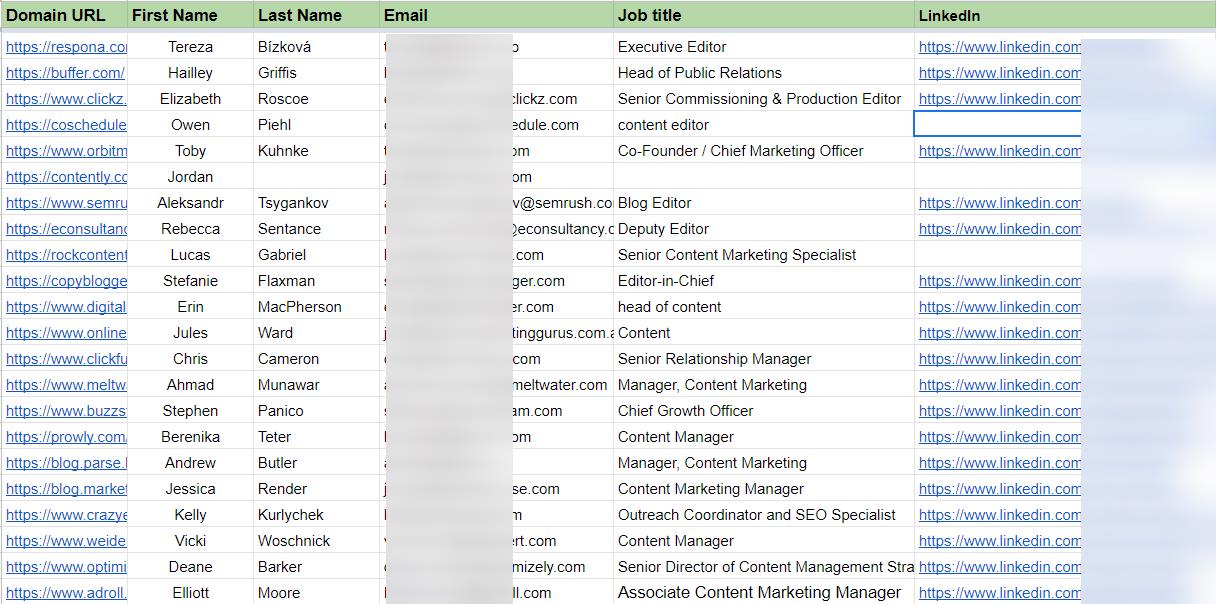Select the first name cell 'Owen'
The width and height of the screenshot is (1216, 604).
click(190, 125)
